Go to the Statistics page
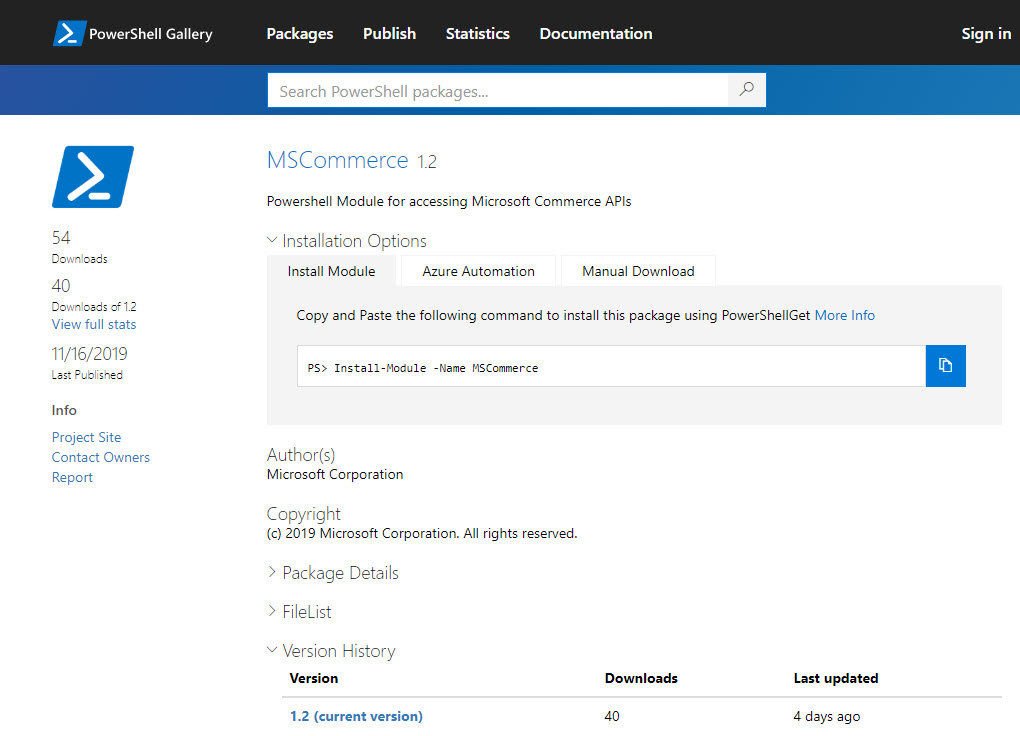Image resolution: width=1020 pixels, height=736 pixels. (x=477, y=34)
